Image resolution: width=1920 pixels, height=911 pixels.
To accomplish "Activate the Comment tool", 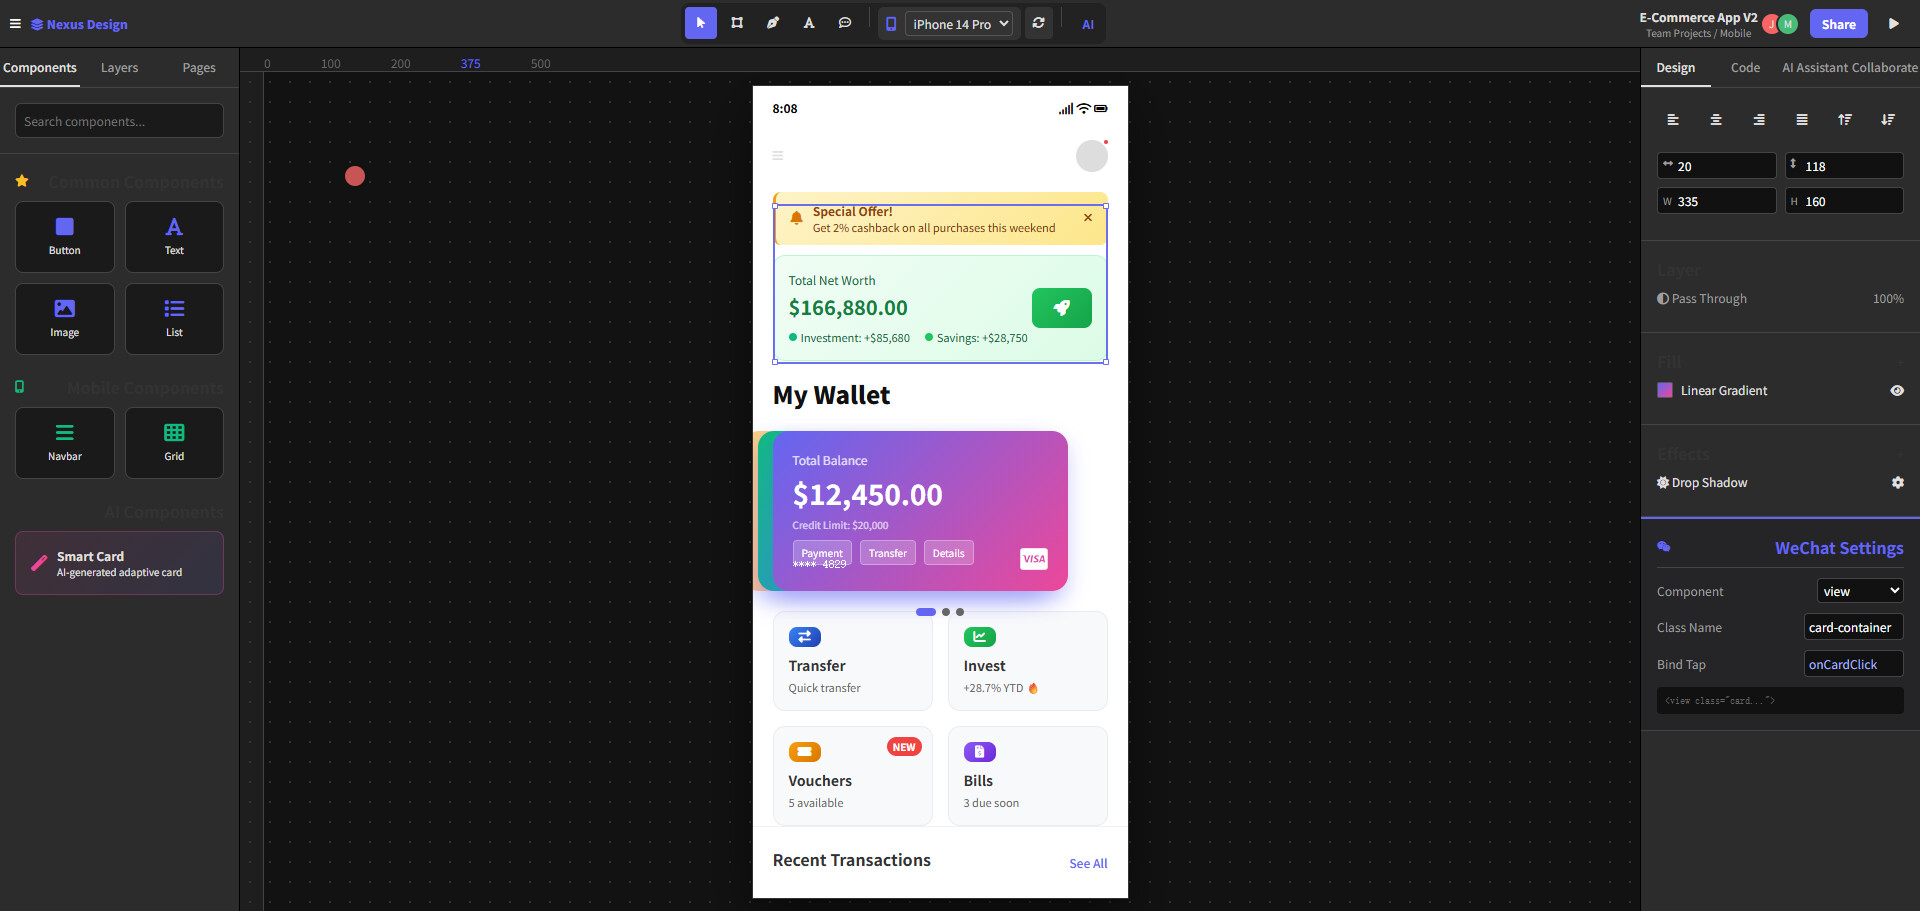I will pyautogui.click(x=845, y=23).
